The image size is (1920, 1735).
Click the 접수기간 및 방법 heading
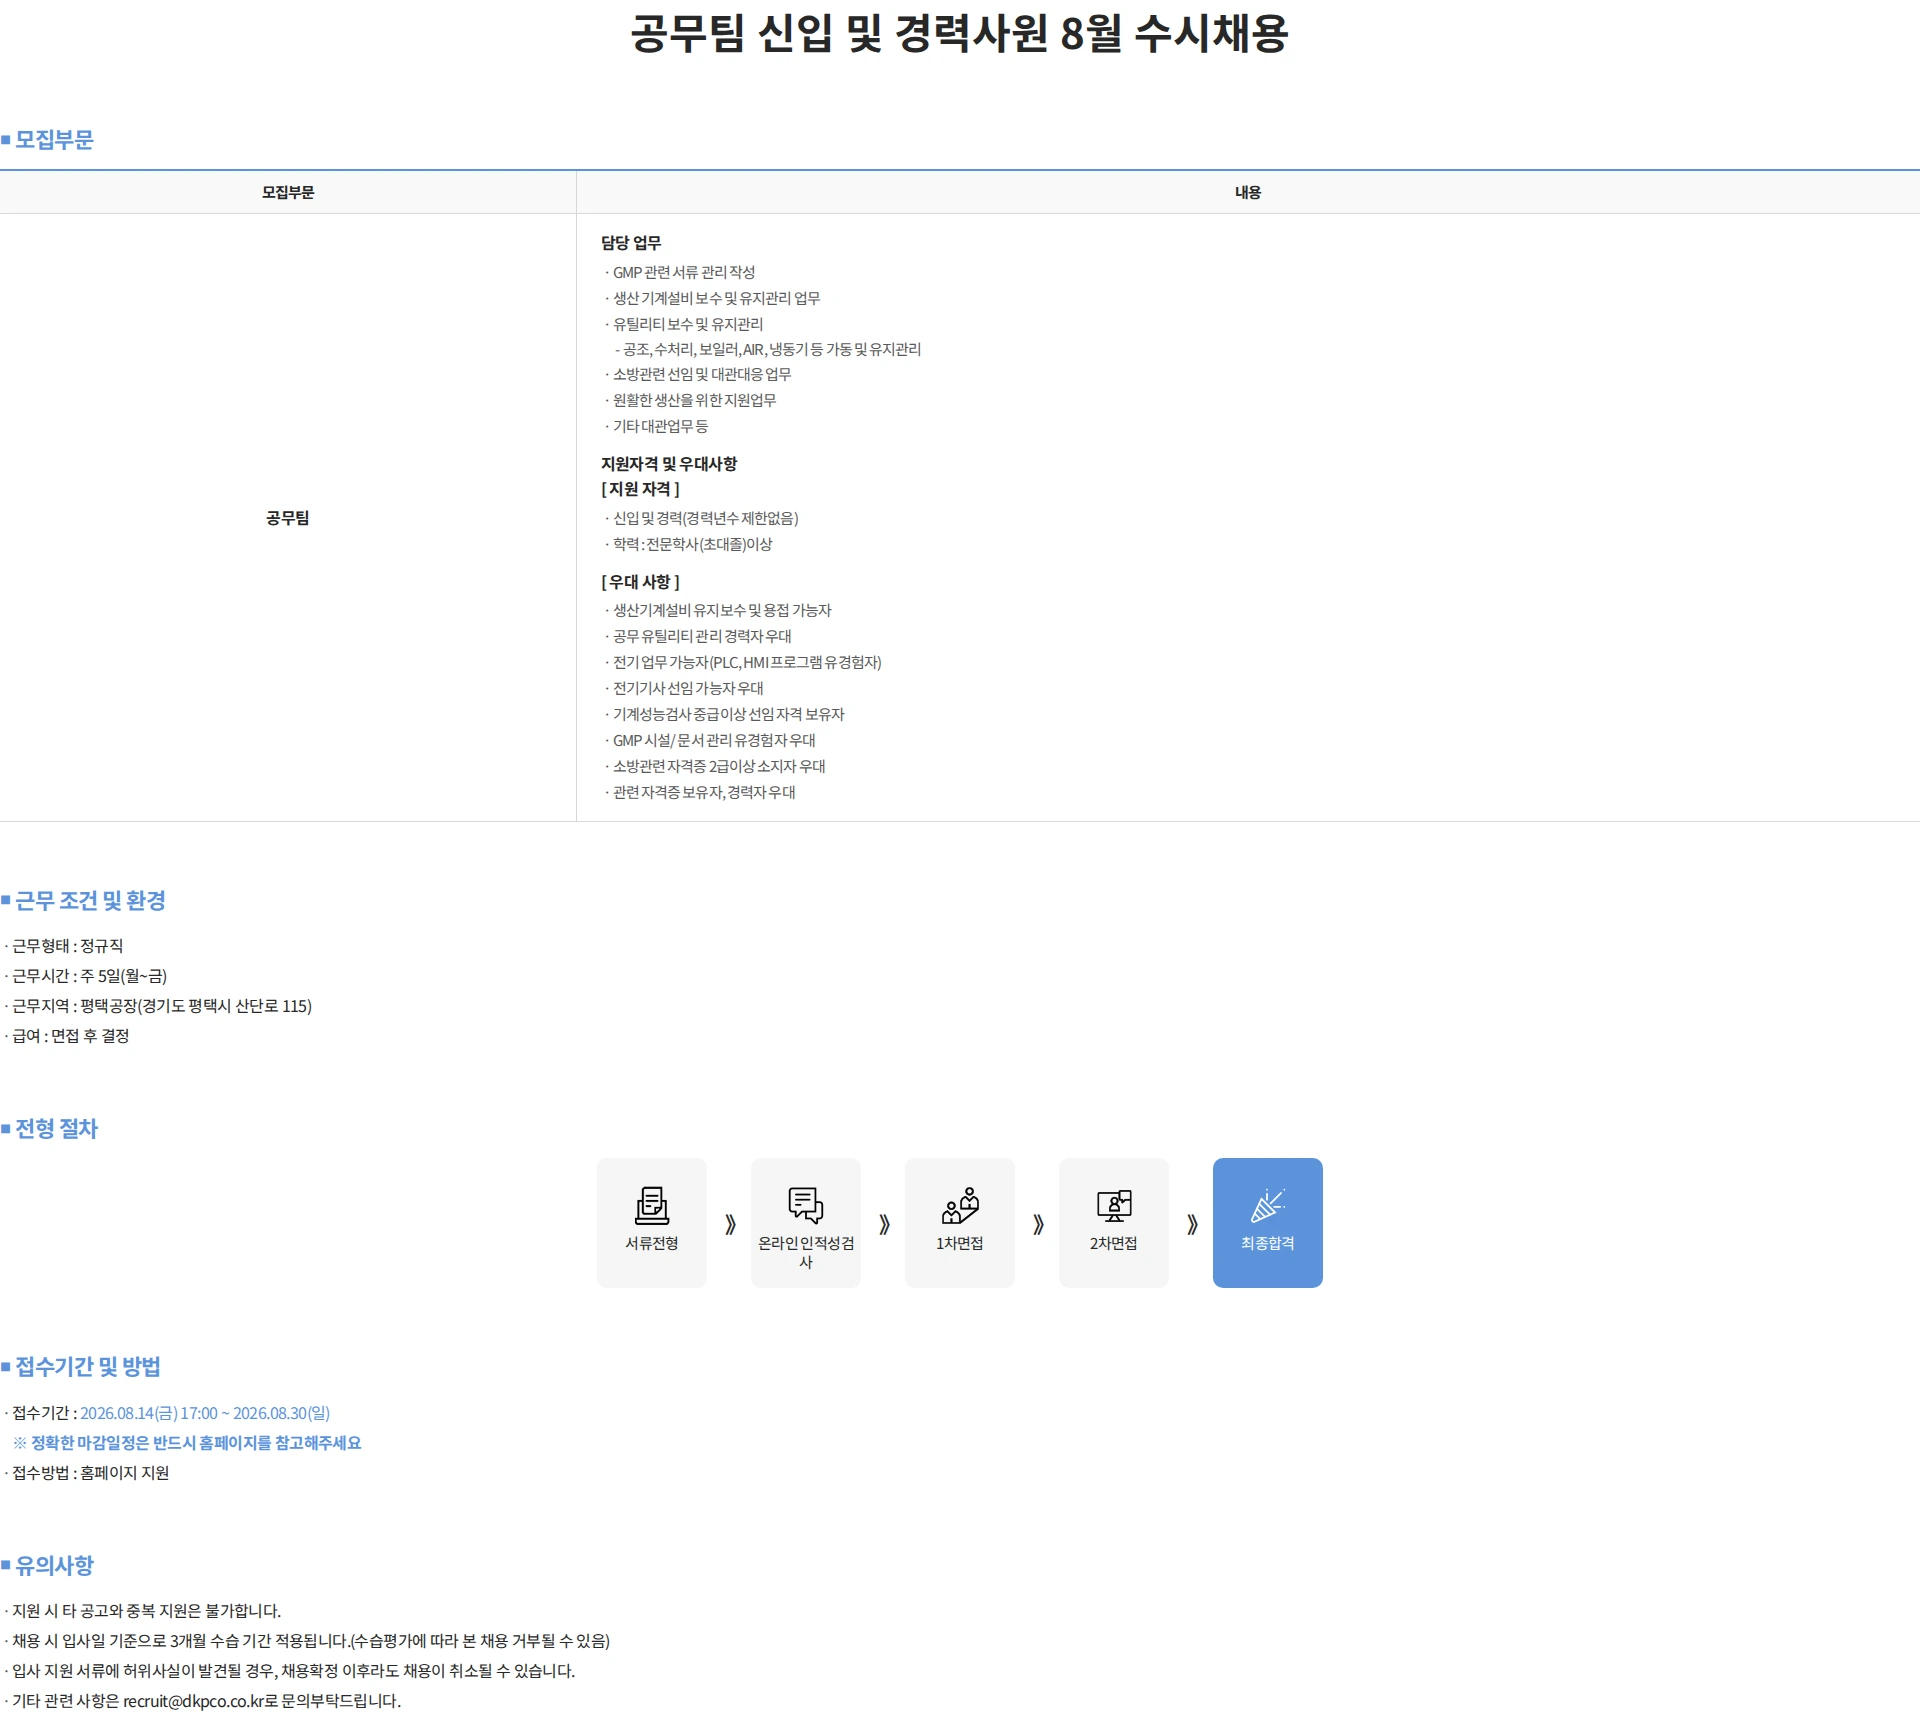pos(88,1367)
